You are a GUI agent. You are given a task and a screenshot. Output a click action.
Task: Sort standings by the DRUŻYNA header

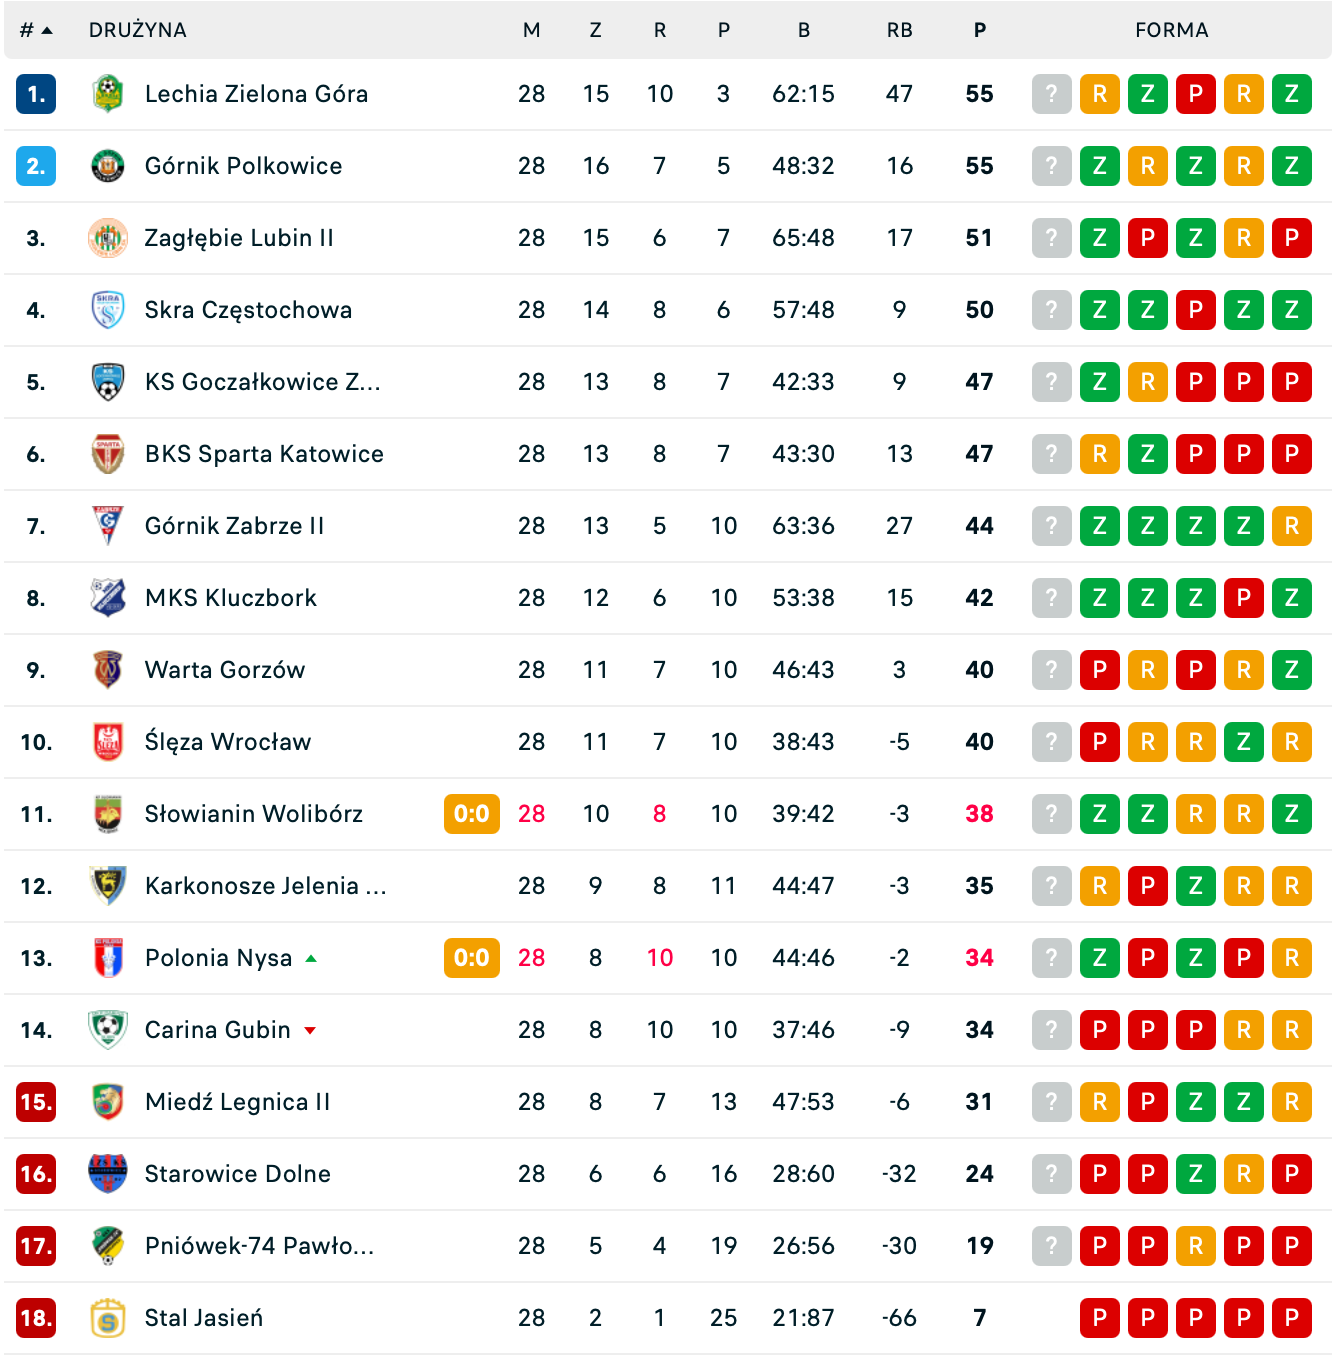point(138,31)
